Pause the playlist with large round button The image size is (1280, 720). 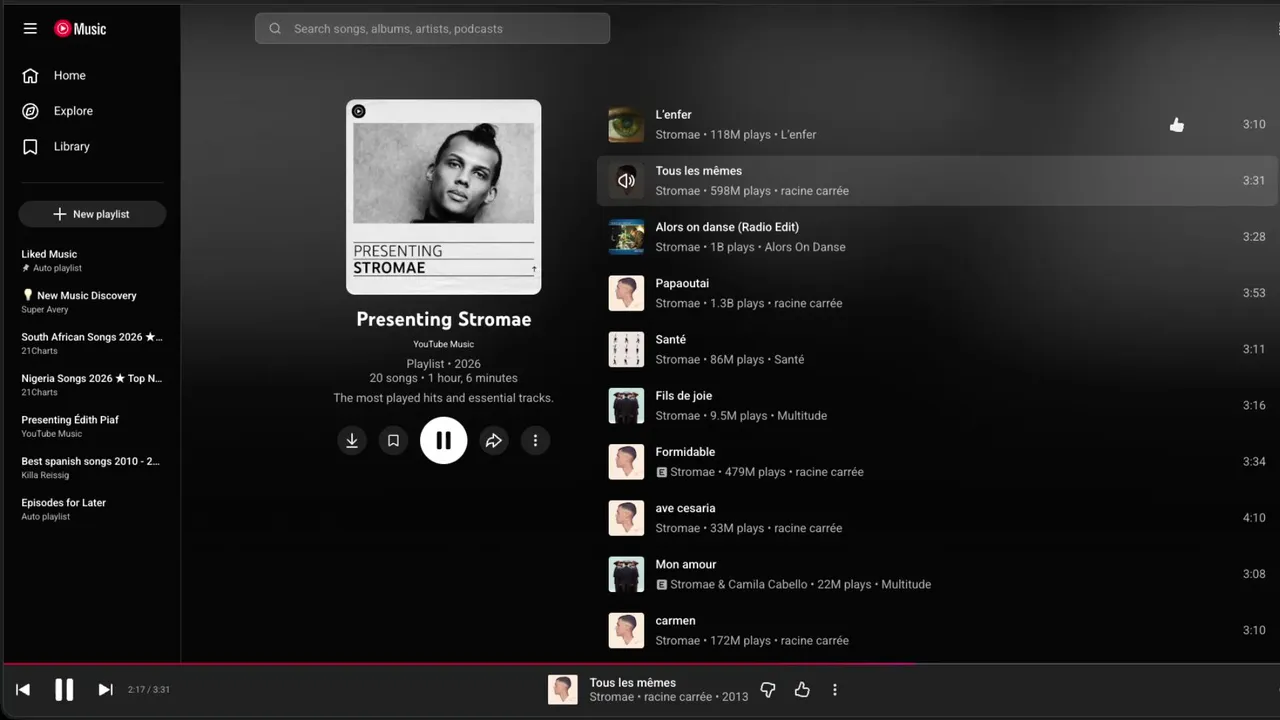(444, 441)
